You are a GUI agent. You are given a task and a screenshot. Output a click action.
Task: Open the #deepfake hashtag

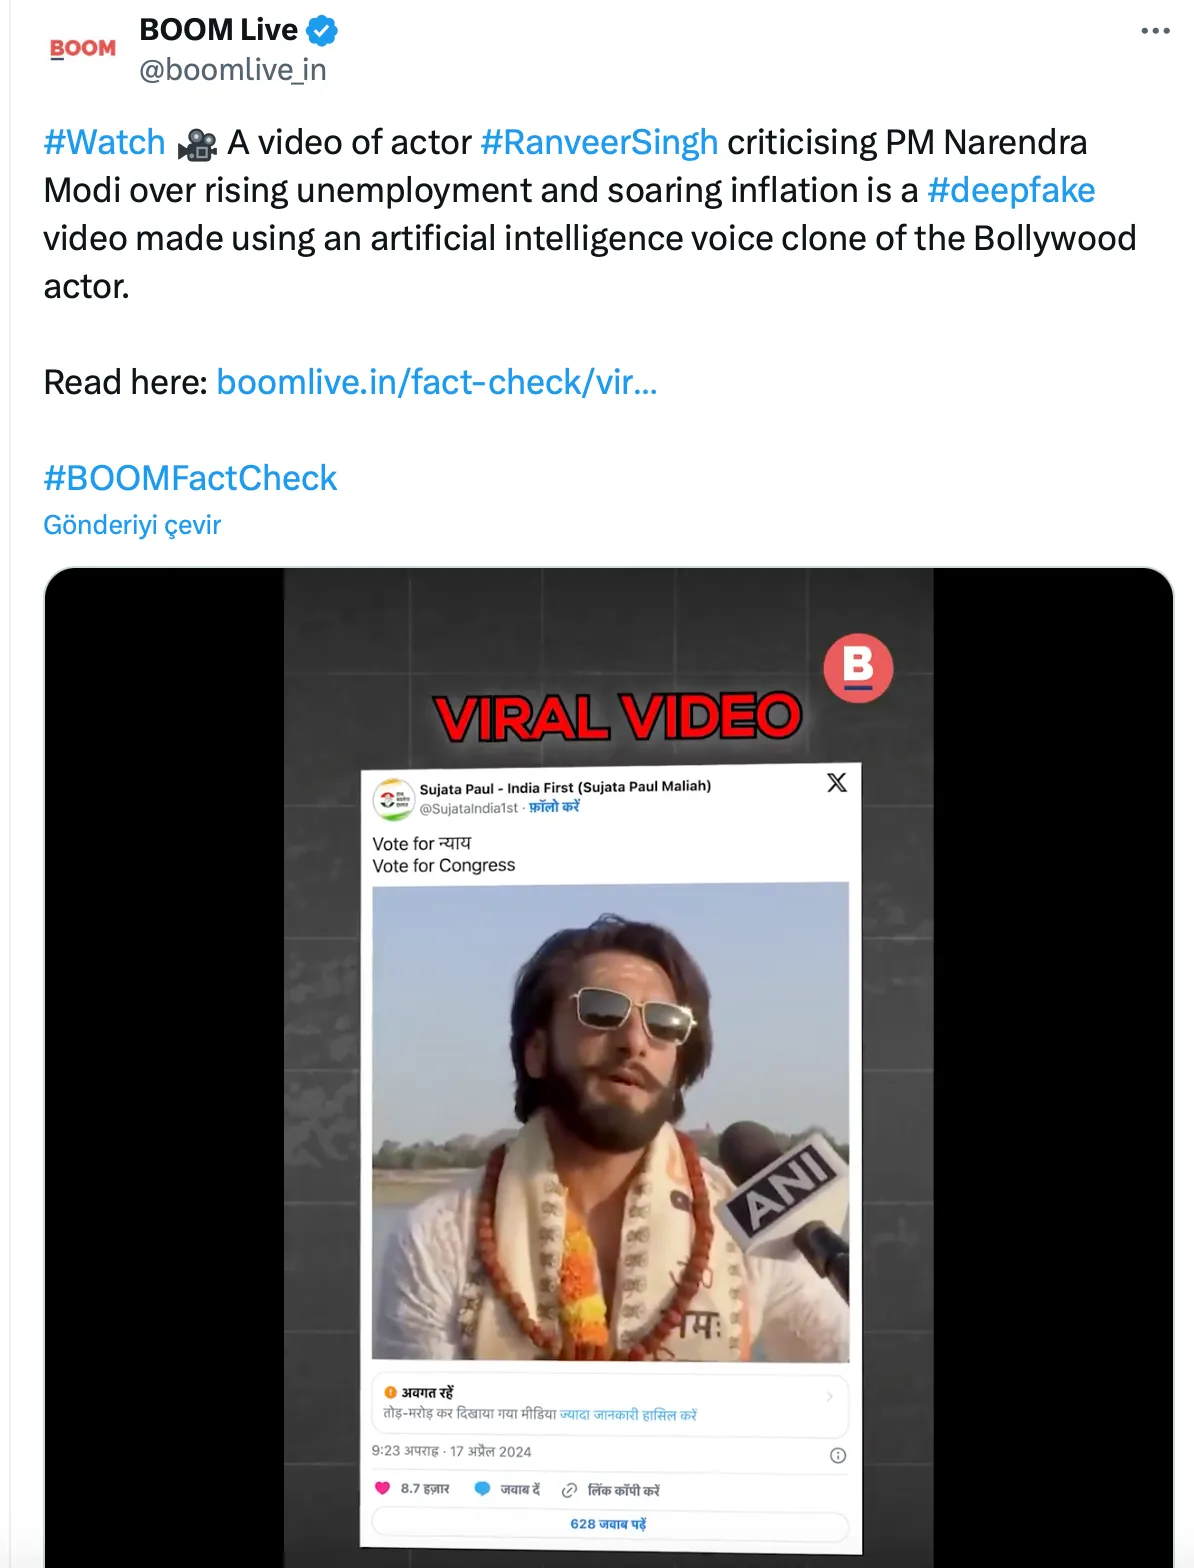click(x=1011, y=190)
